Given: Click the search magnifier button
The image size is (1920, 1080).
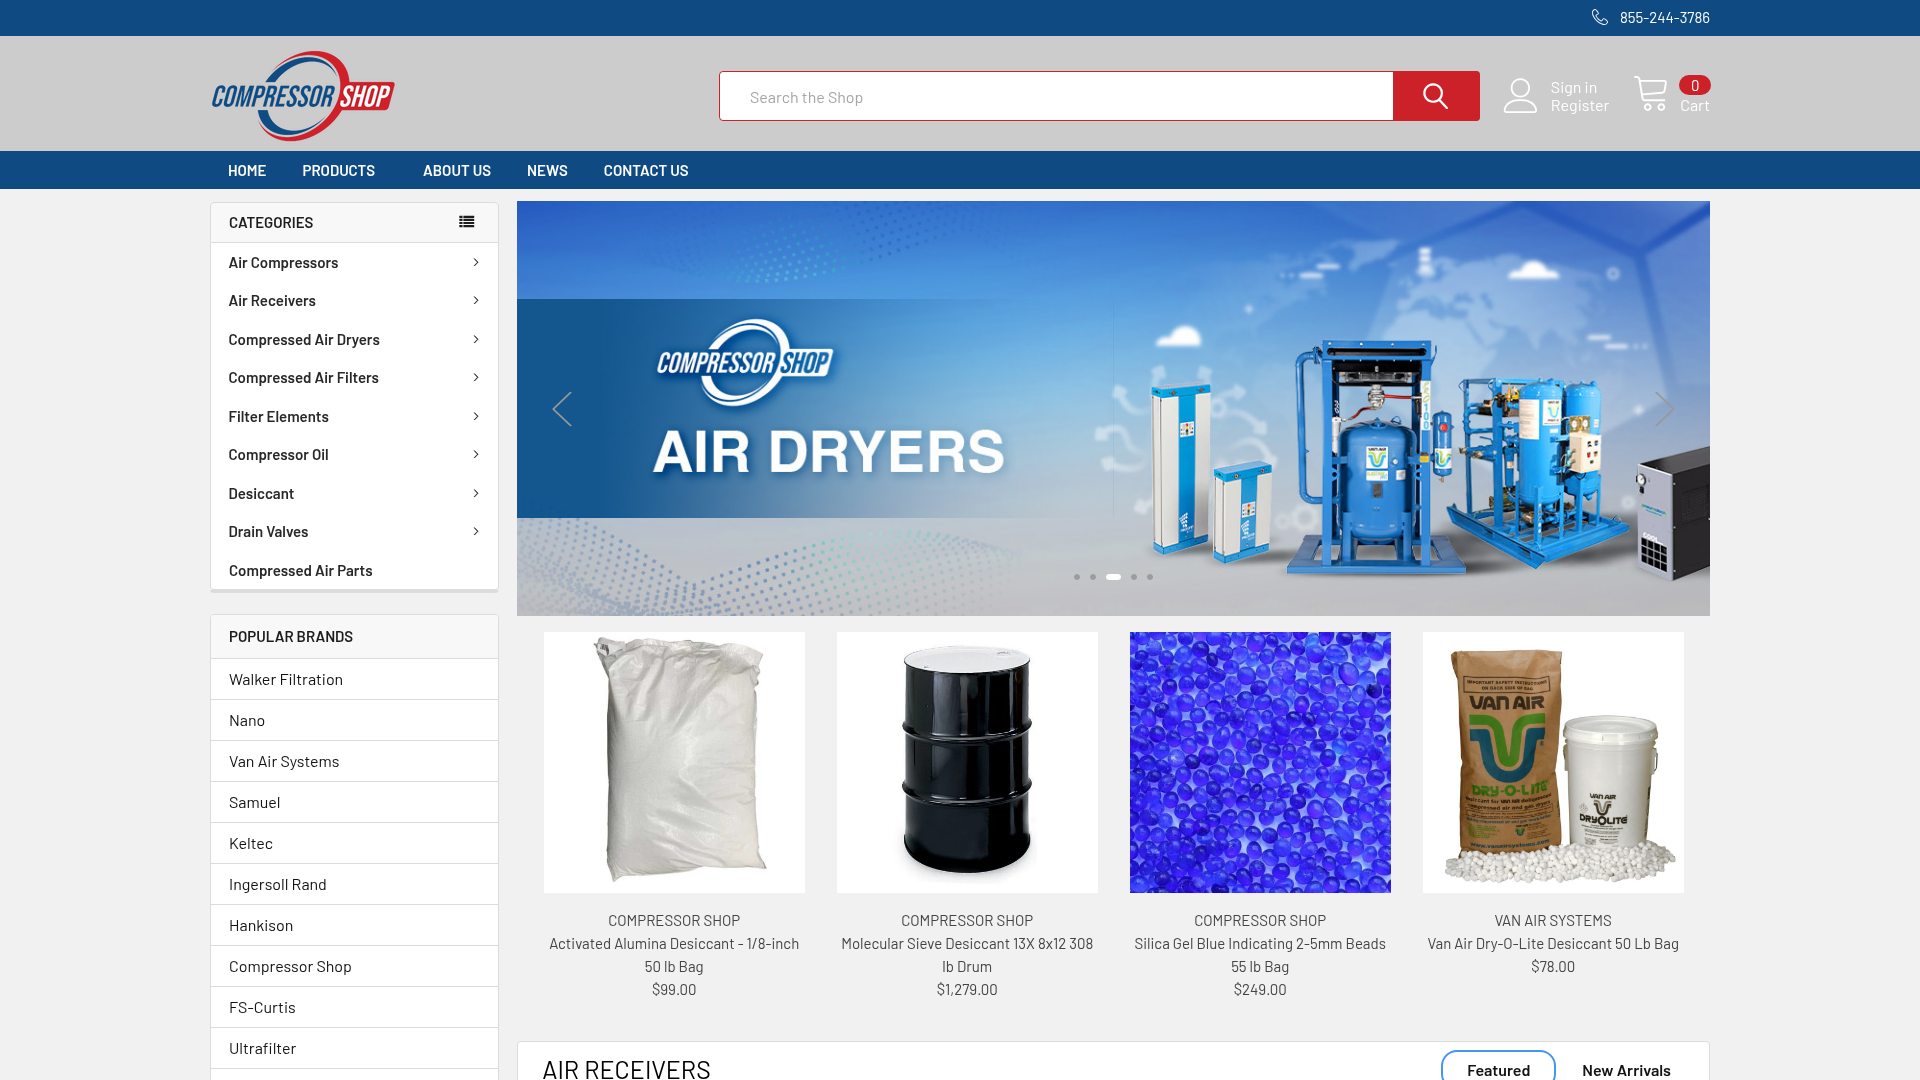Looking at the screenshot, I should pos(1436,96).
